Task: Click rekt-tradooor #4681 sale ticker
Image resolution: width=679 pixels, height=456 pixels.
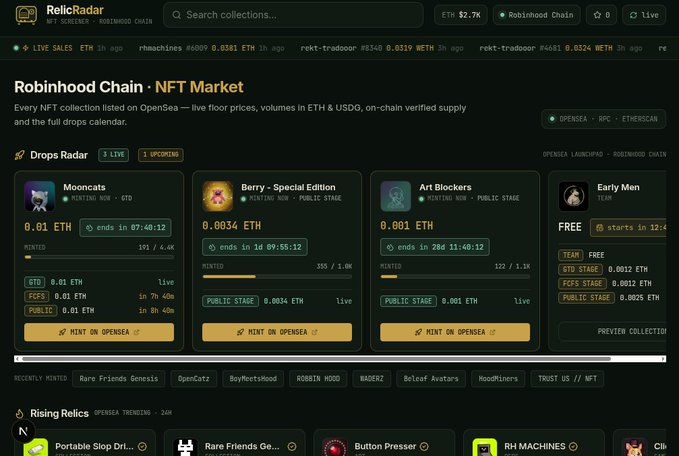Action: pos(561,48)
